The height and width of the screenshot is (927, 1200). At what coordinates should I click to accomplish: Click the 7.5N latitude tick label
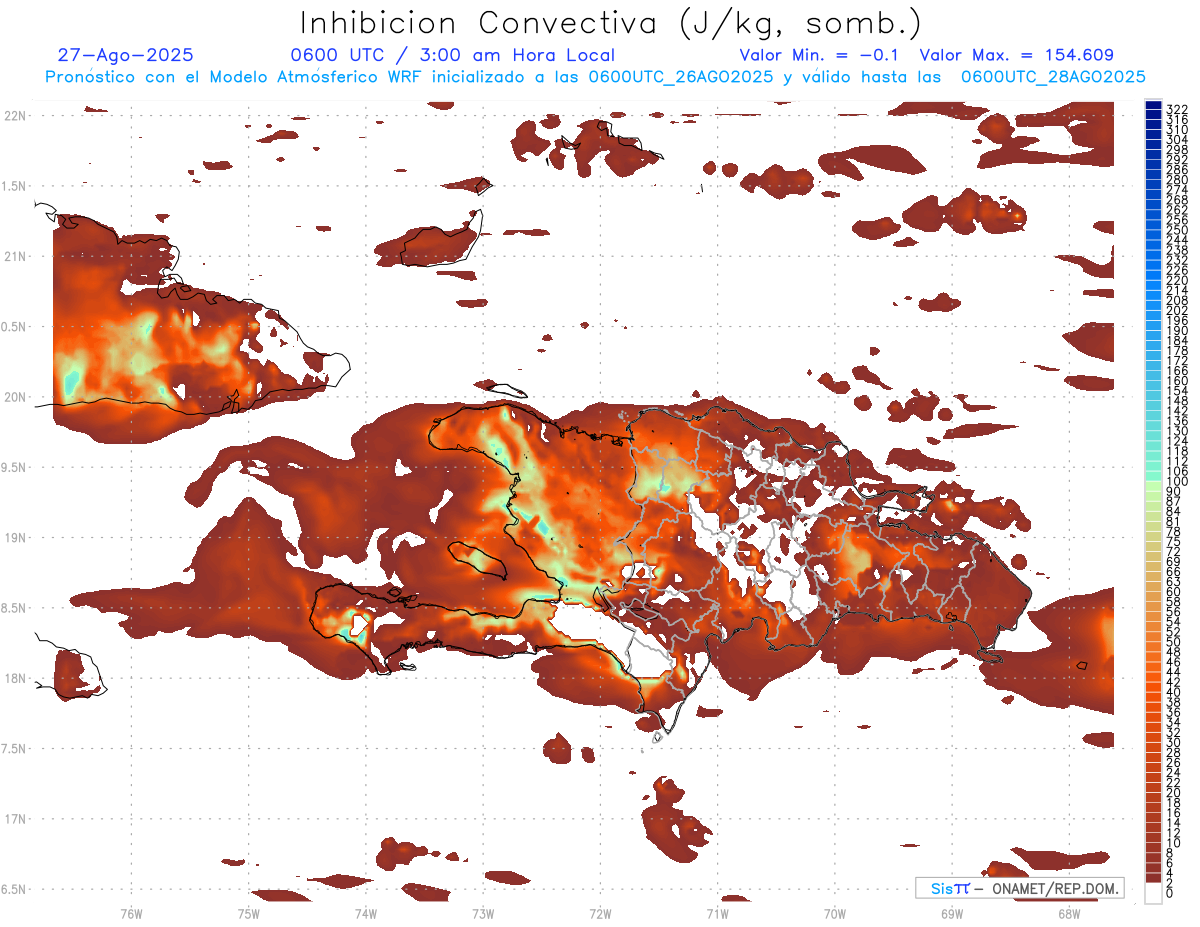pyautogui.click(x=14, y=749)
